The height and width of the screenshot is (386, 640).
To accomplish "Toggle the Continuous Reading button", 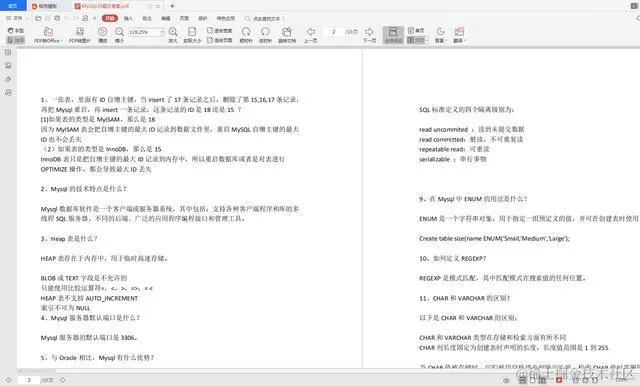I will tap(393, 35).
